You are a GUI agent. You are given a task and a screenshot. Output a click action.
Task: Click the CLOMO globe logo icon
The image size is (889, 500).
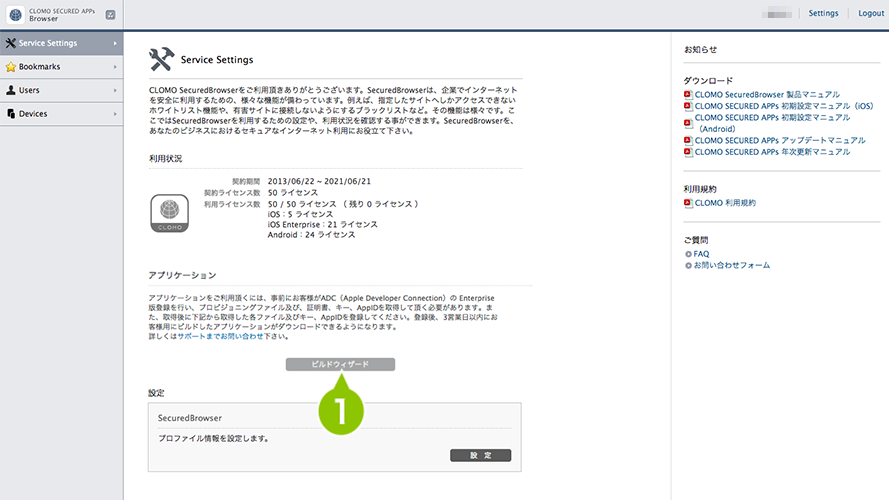[16, 15]
